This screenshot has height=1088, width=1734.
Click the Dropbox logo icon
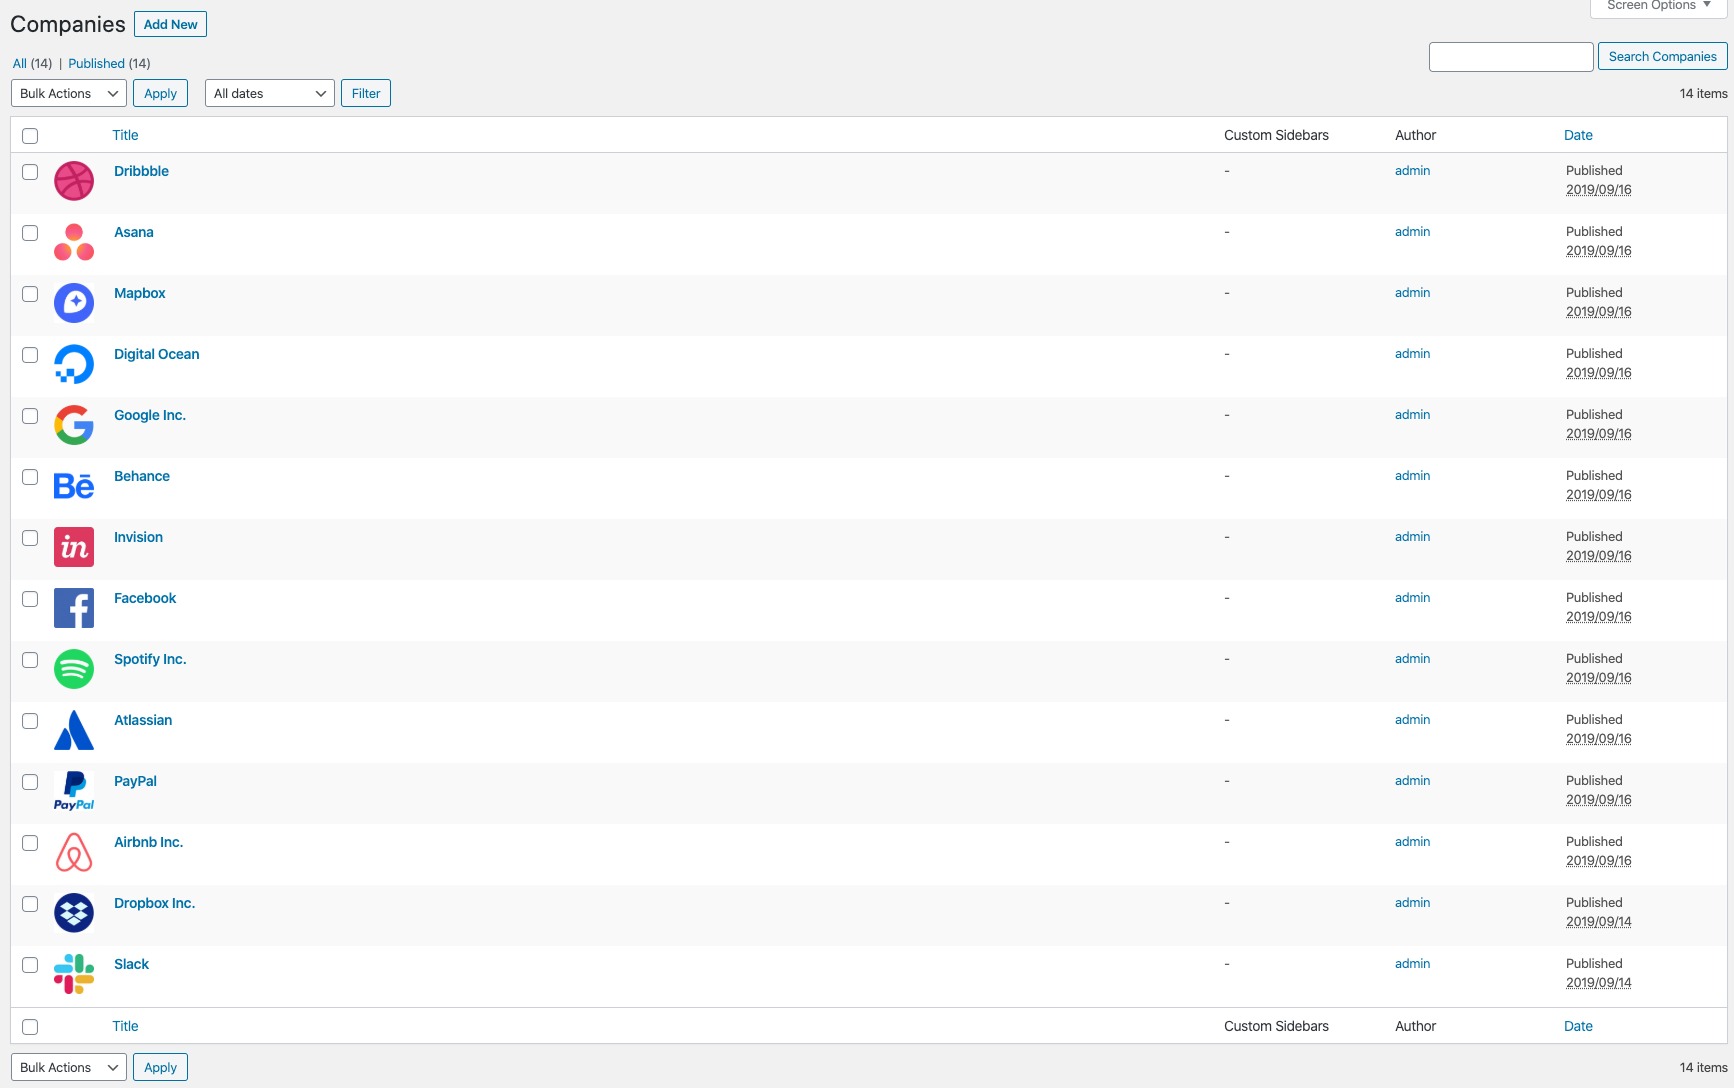pos(74,914)
